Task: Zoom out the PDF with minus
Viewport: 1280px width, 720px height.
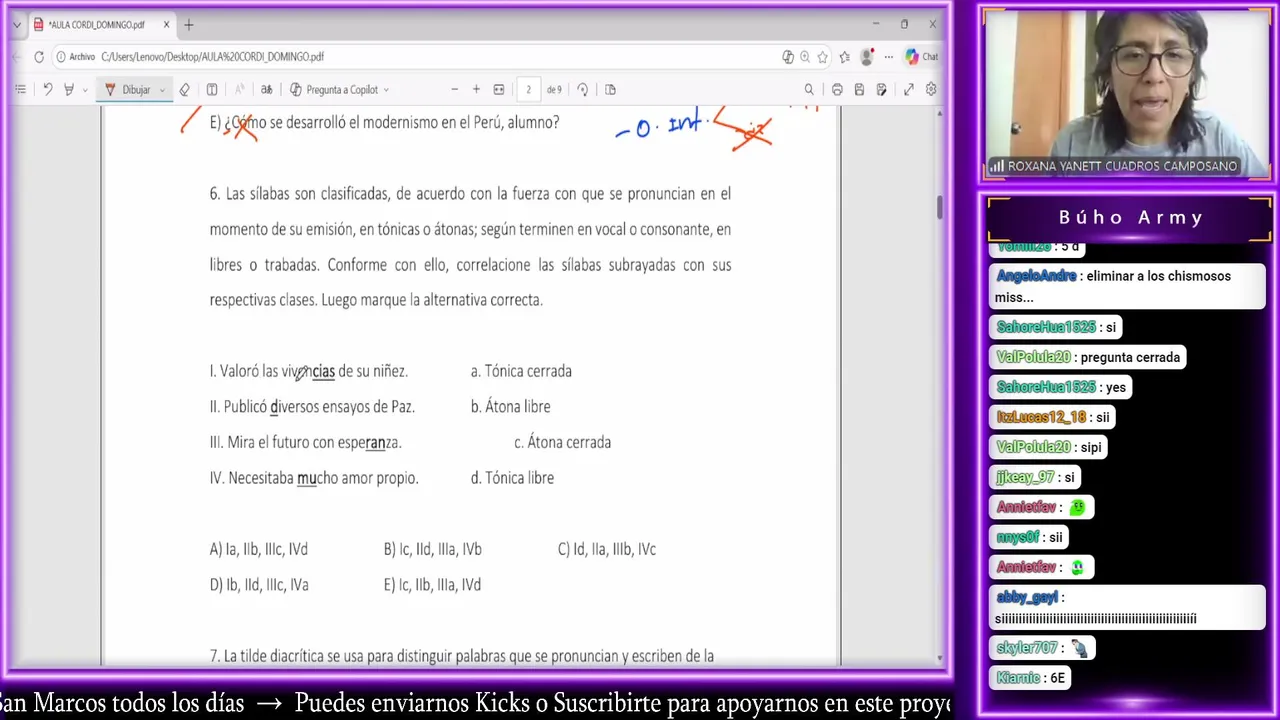Action: tap(454, 90)
